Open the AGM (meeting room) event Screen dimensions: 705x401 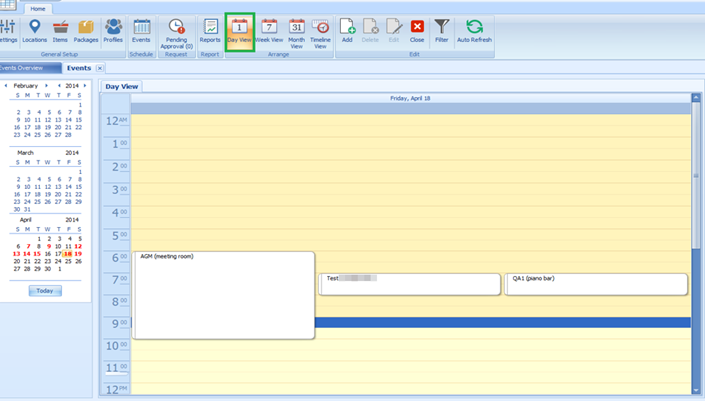click(x=223, y=295)
